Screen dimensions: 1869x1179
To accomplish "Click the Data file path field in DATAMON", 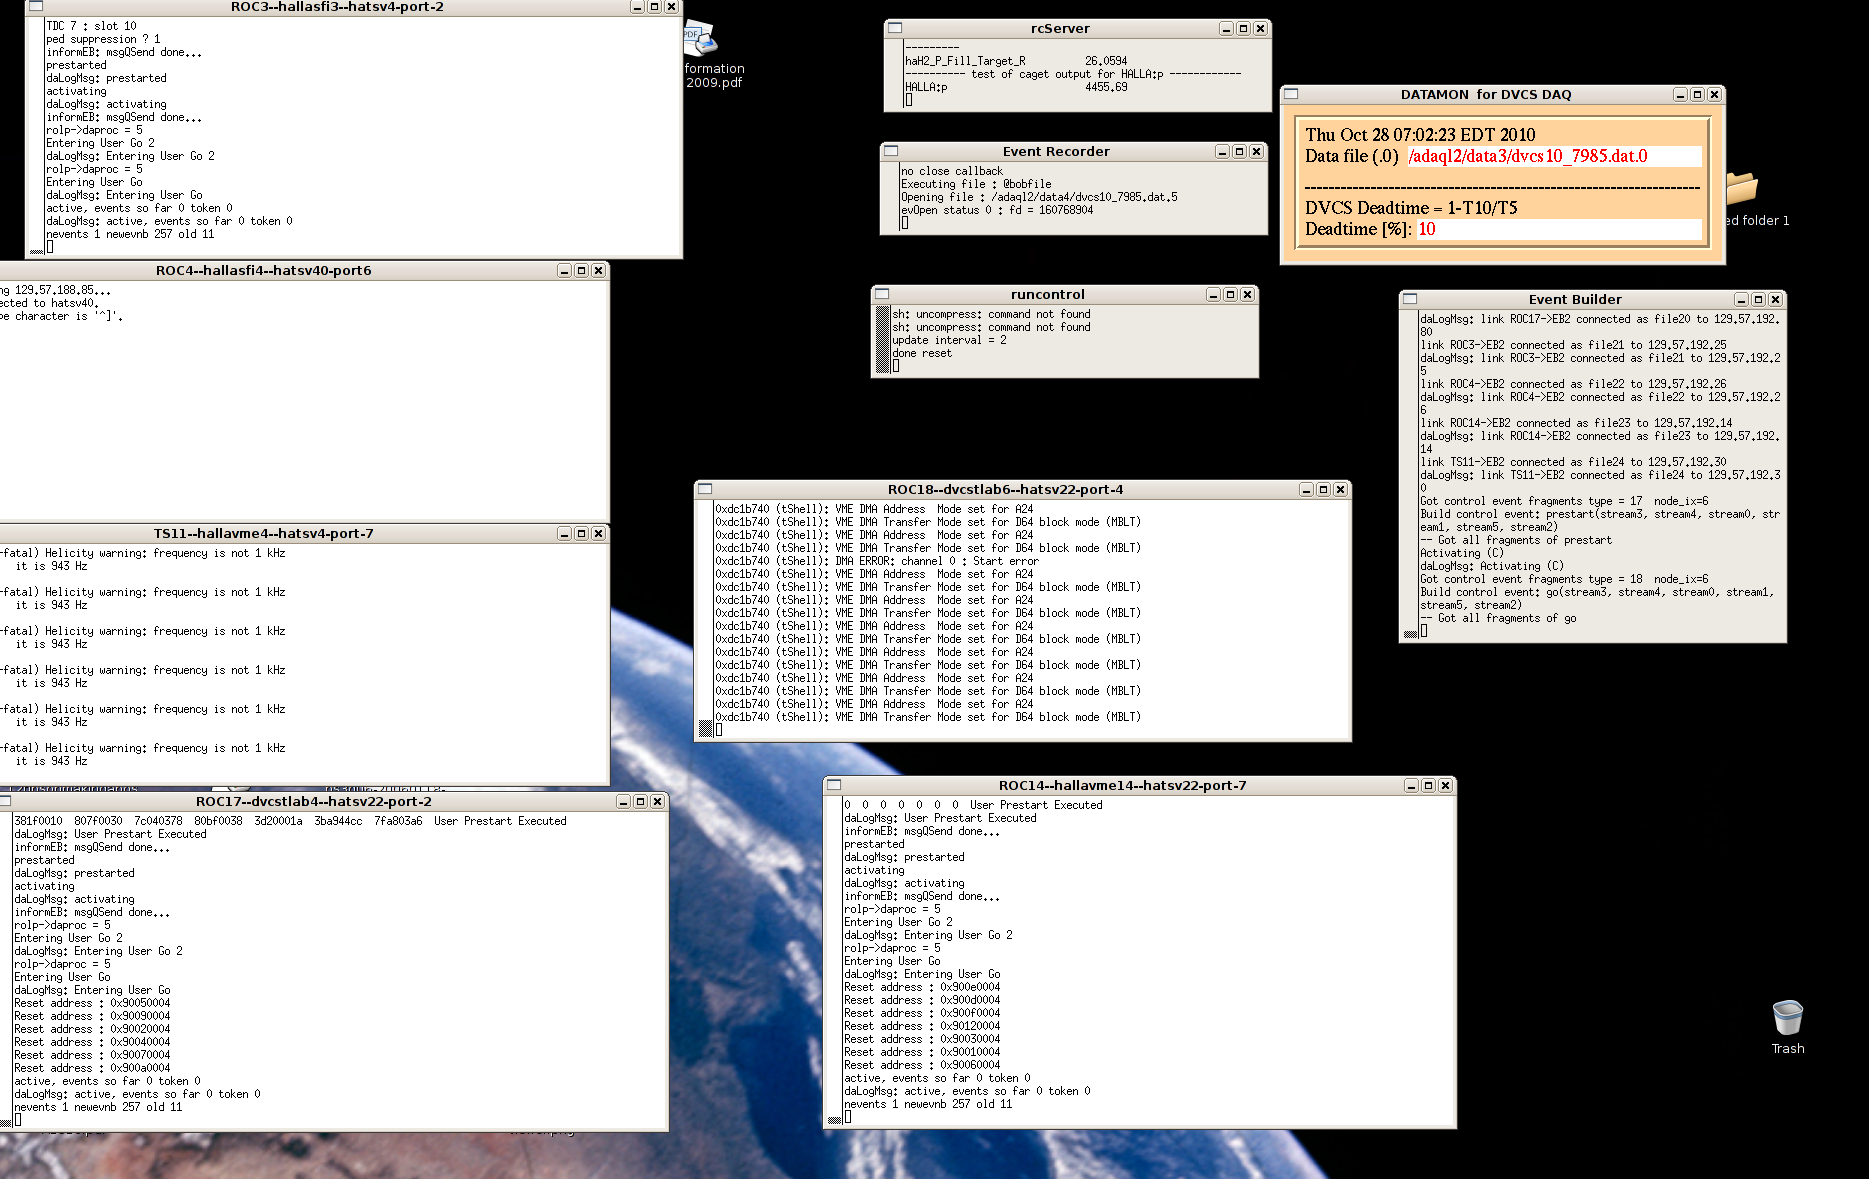I will click(1554, 156).
